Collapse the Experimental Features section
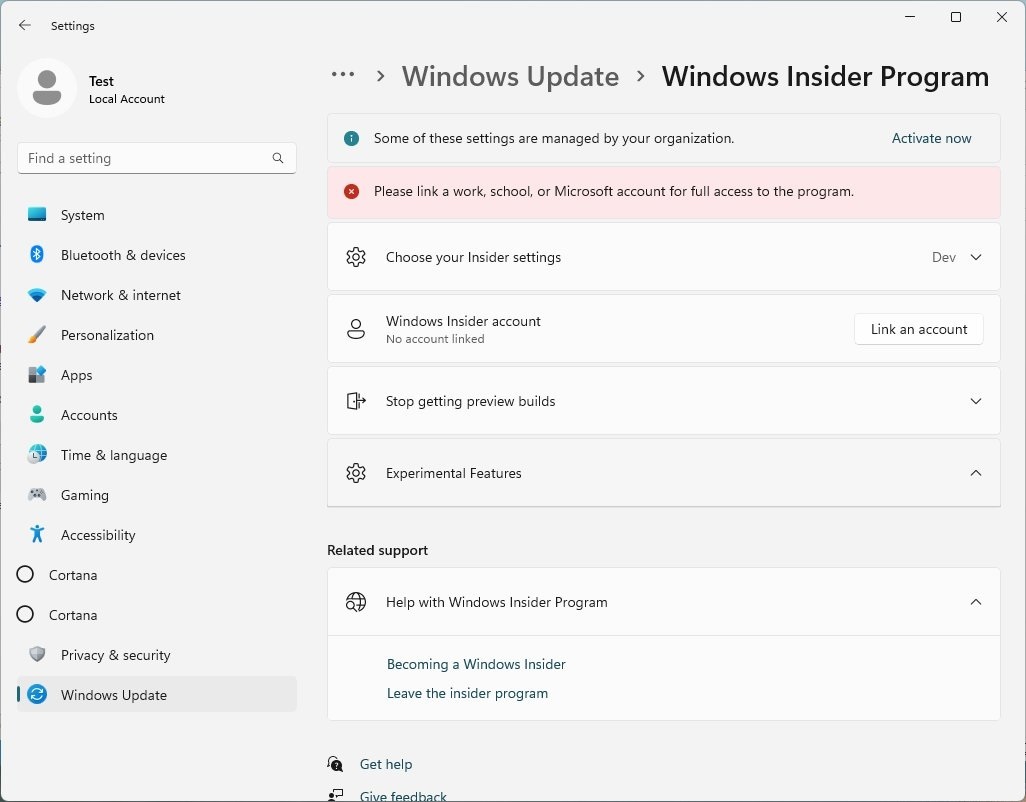This screenshot has width=1026, height=802. pyautogui.click(x=975, y=473)
